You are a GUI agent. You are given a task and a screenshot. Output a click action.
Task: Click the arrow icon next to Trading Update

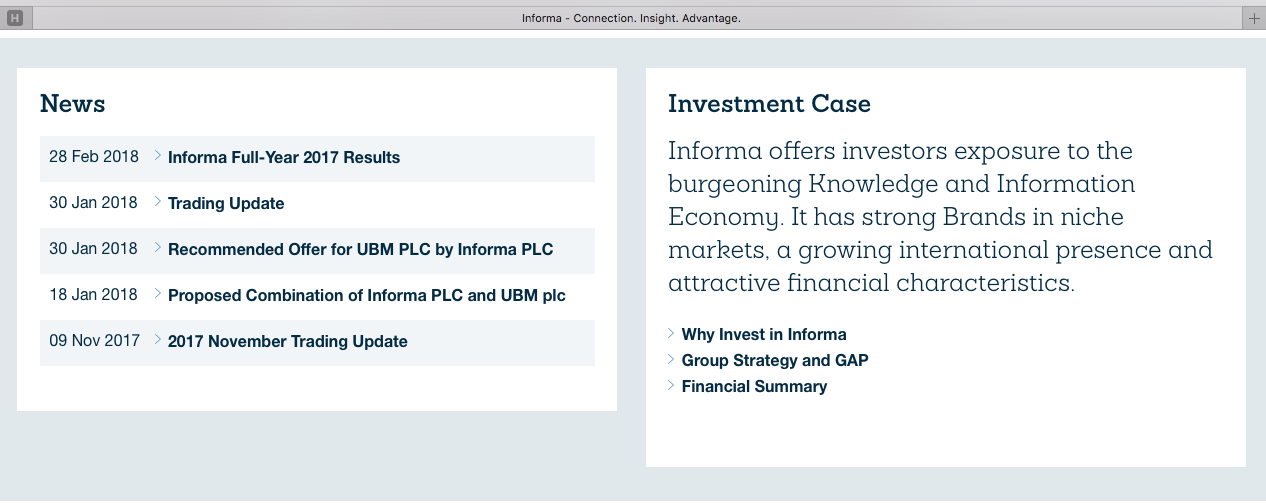pyautogui.click(x=158, y=202)
